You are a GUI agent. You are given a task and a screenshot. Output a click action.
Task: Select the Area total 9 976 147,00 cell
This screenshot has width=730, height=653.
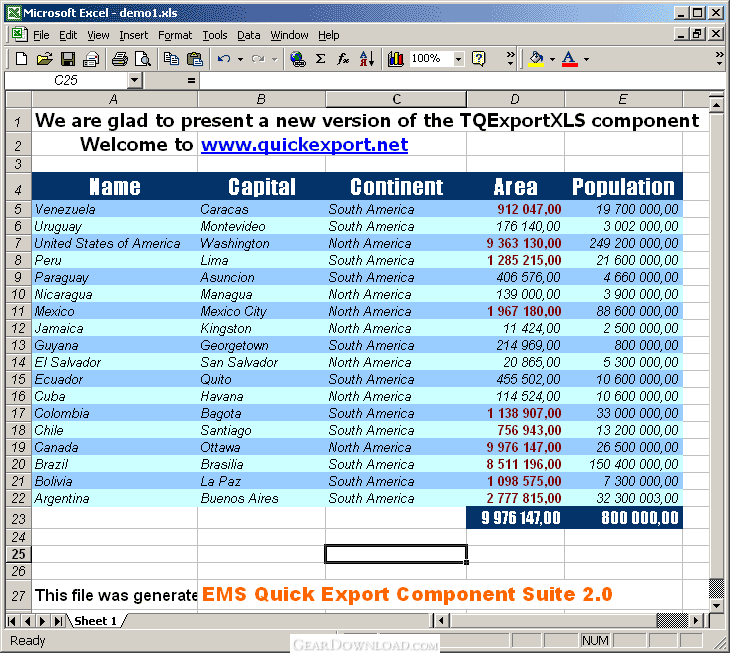(x=515, y=518)
